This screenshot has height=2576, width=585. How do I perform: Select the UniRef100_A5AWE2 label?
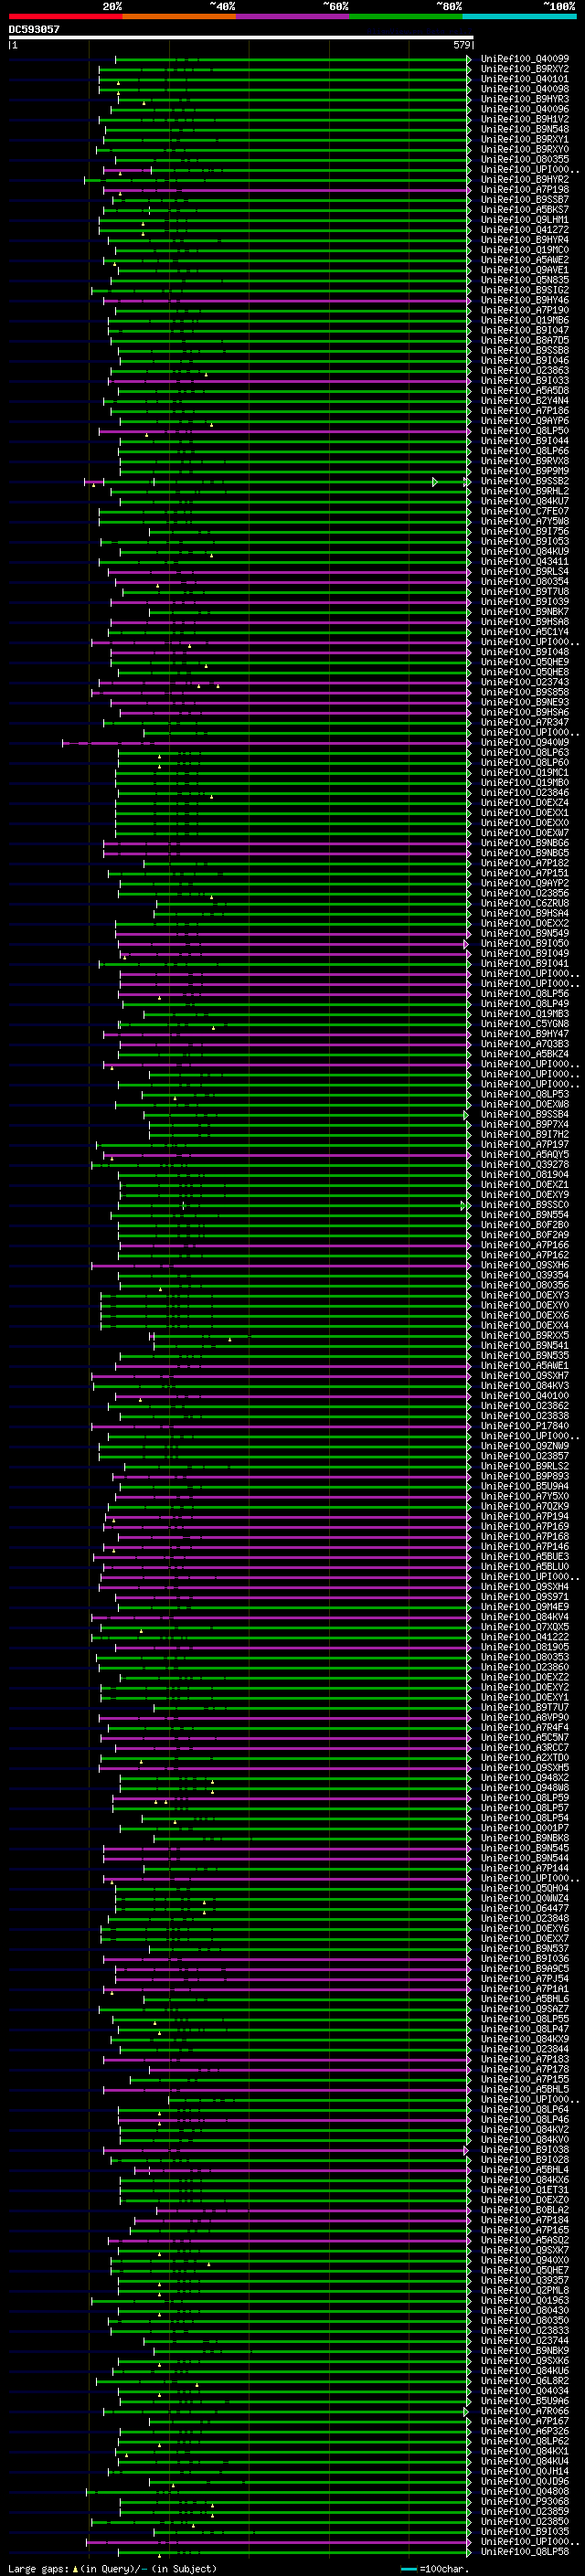click(525, 260)
